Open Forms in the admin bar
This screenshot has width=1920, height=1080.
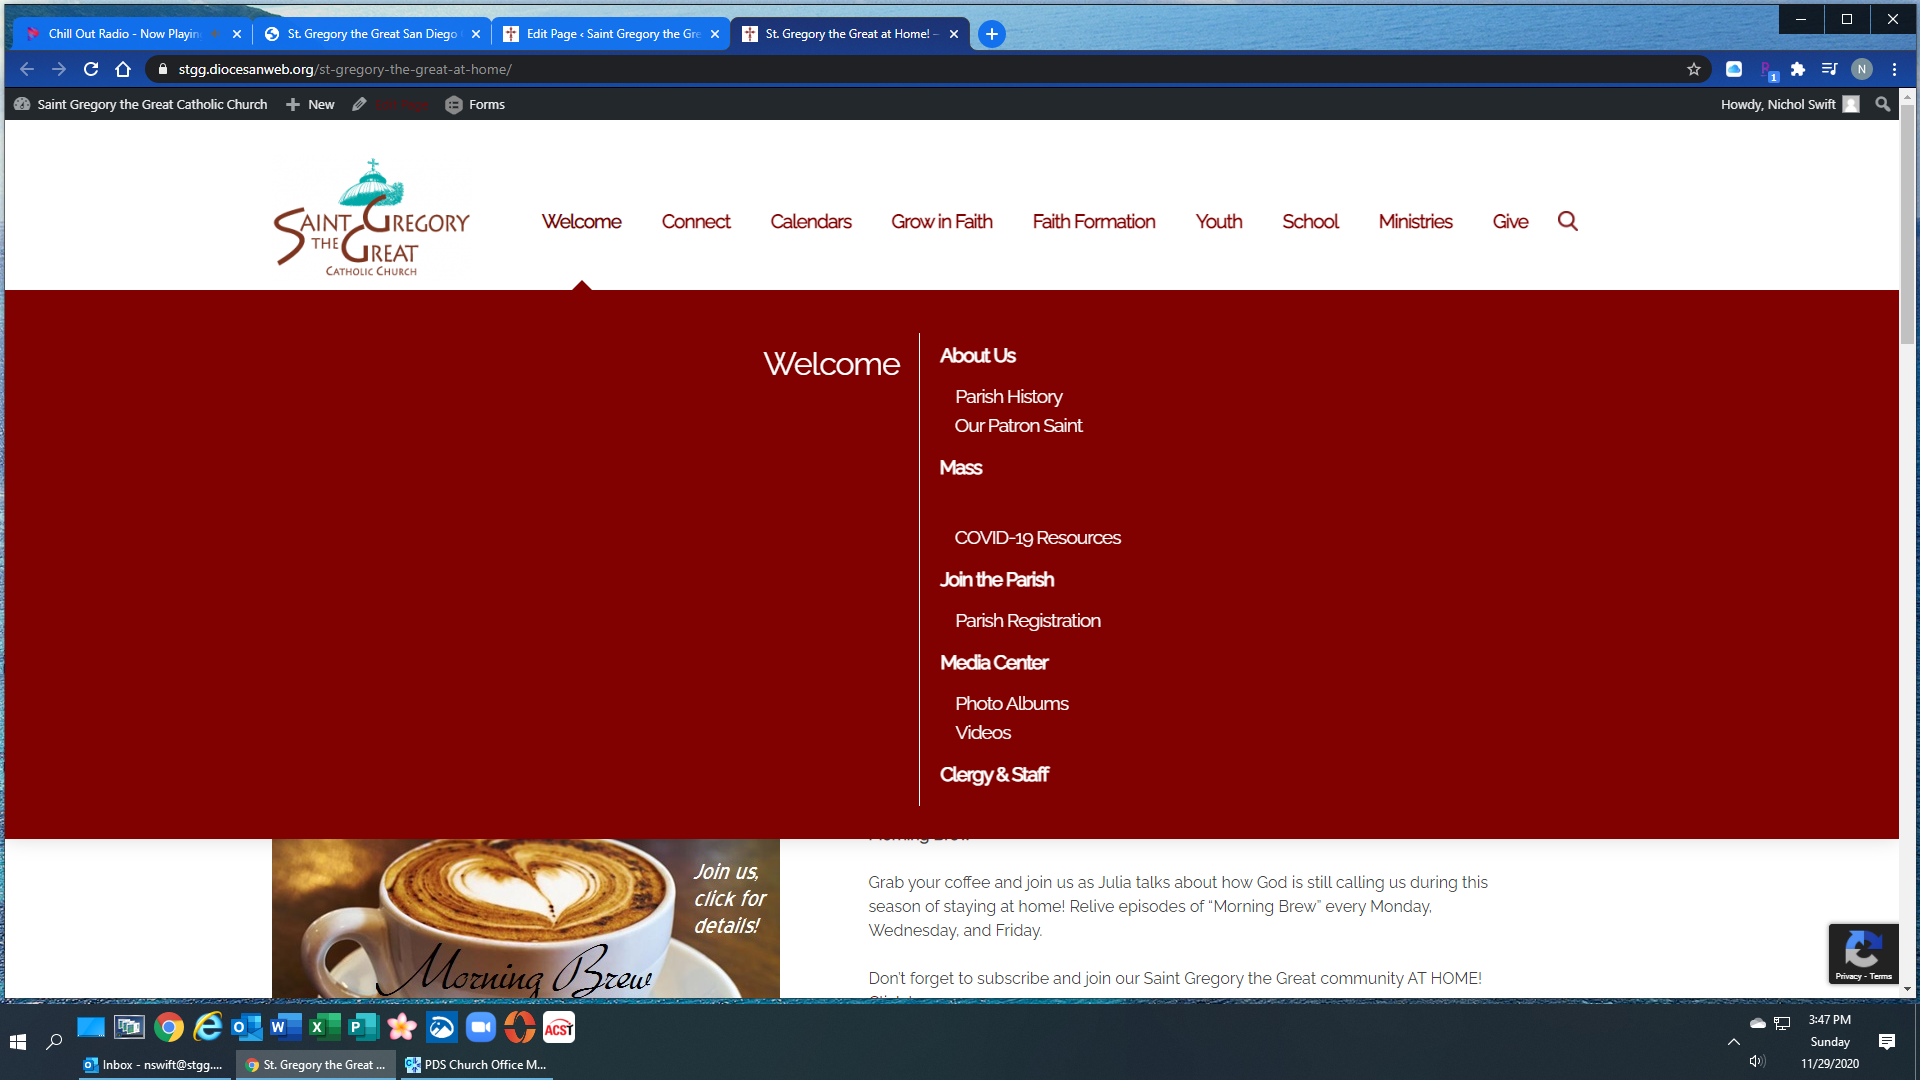click(x=475, y=104)
